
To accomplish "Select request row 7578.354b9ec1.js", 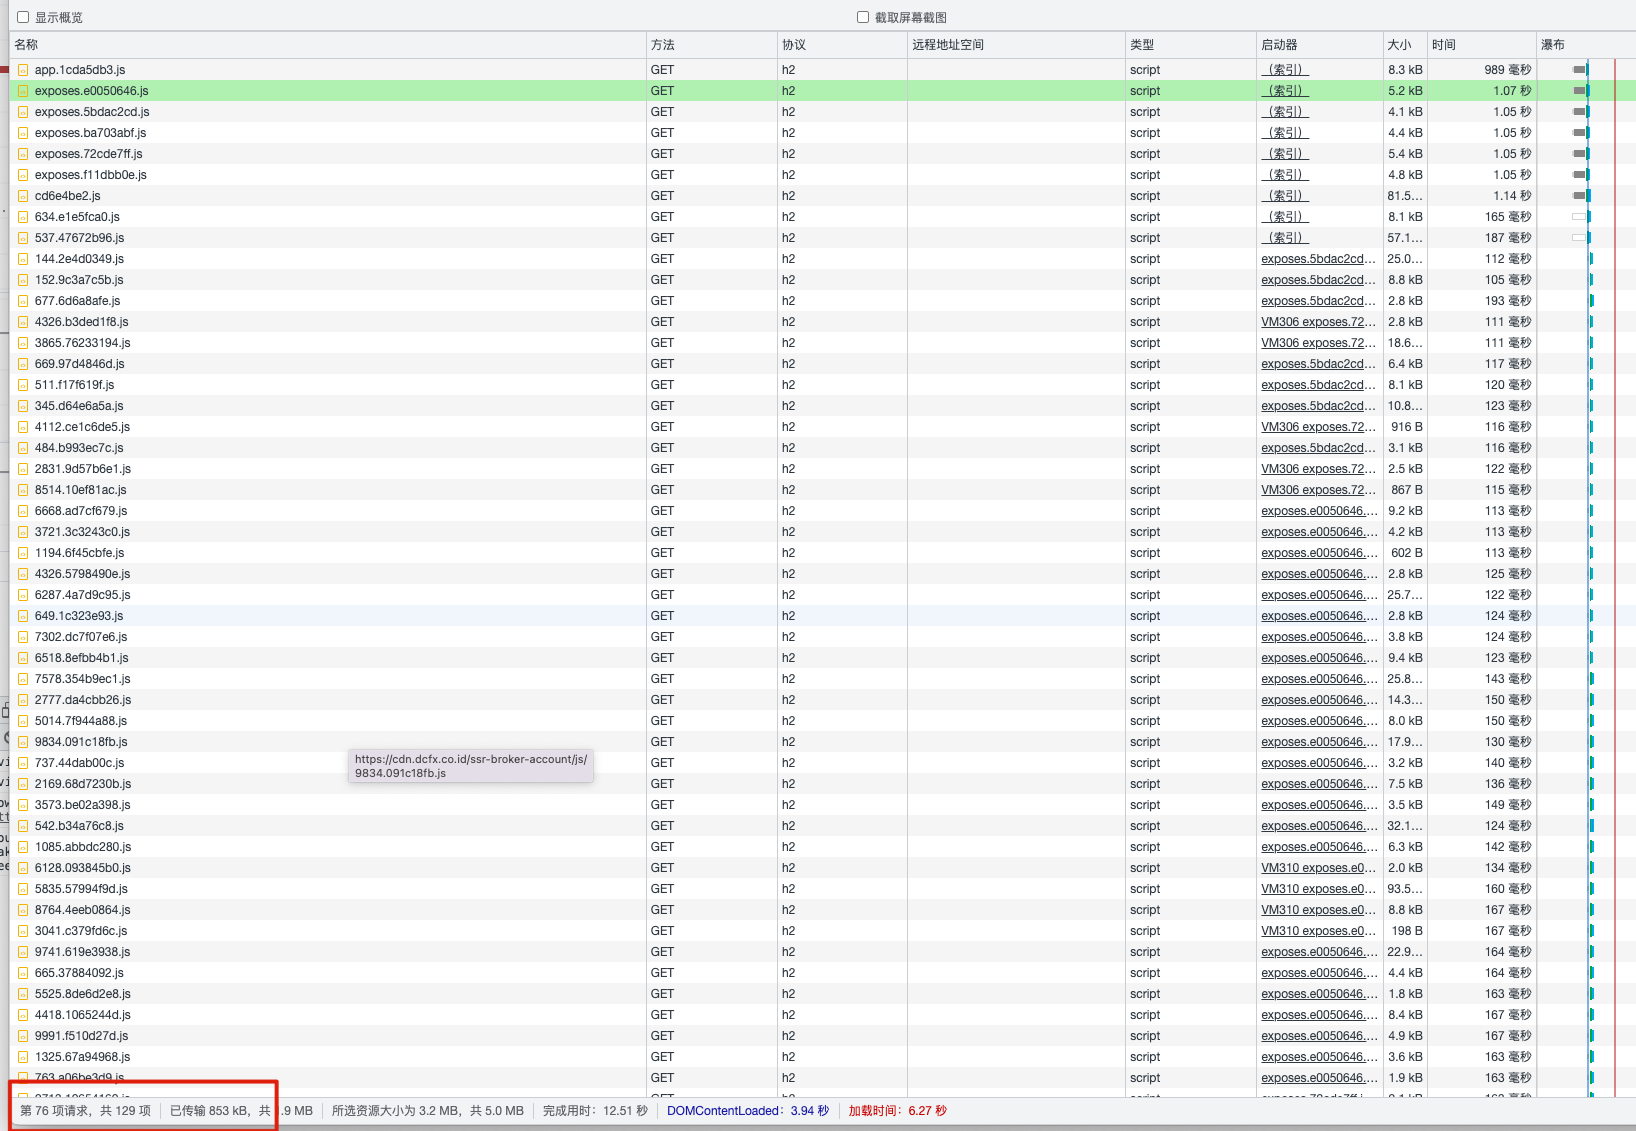I will pos(822,679).
